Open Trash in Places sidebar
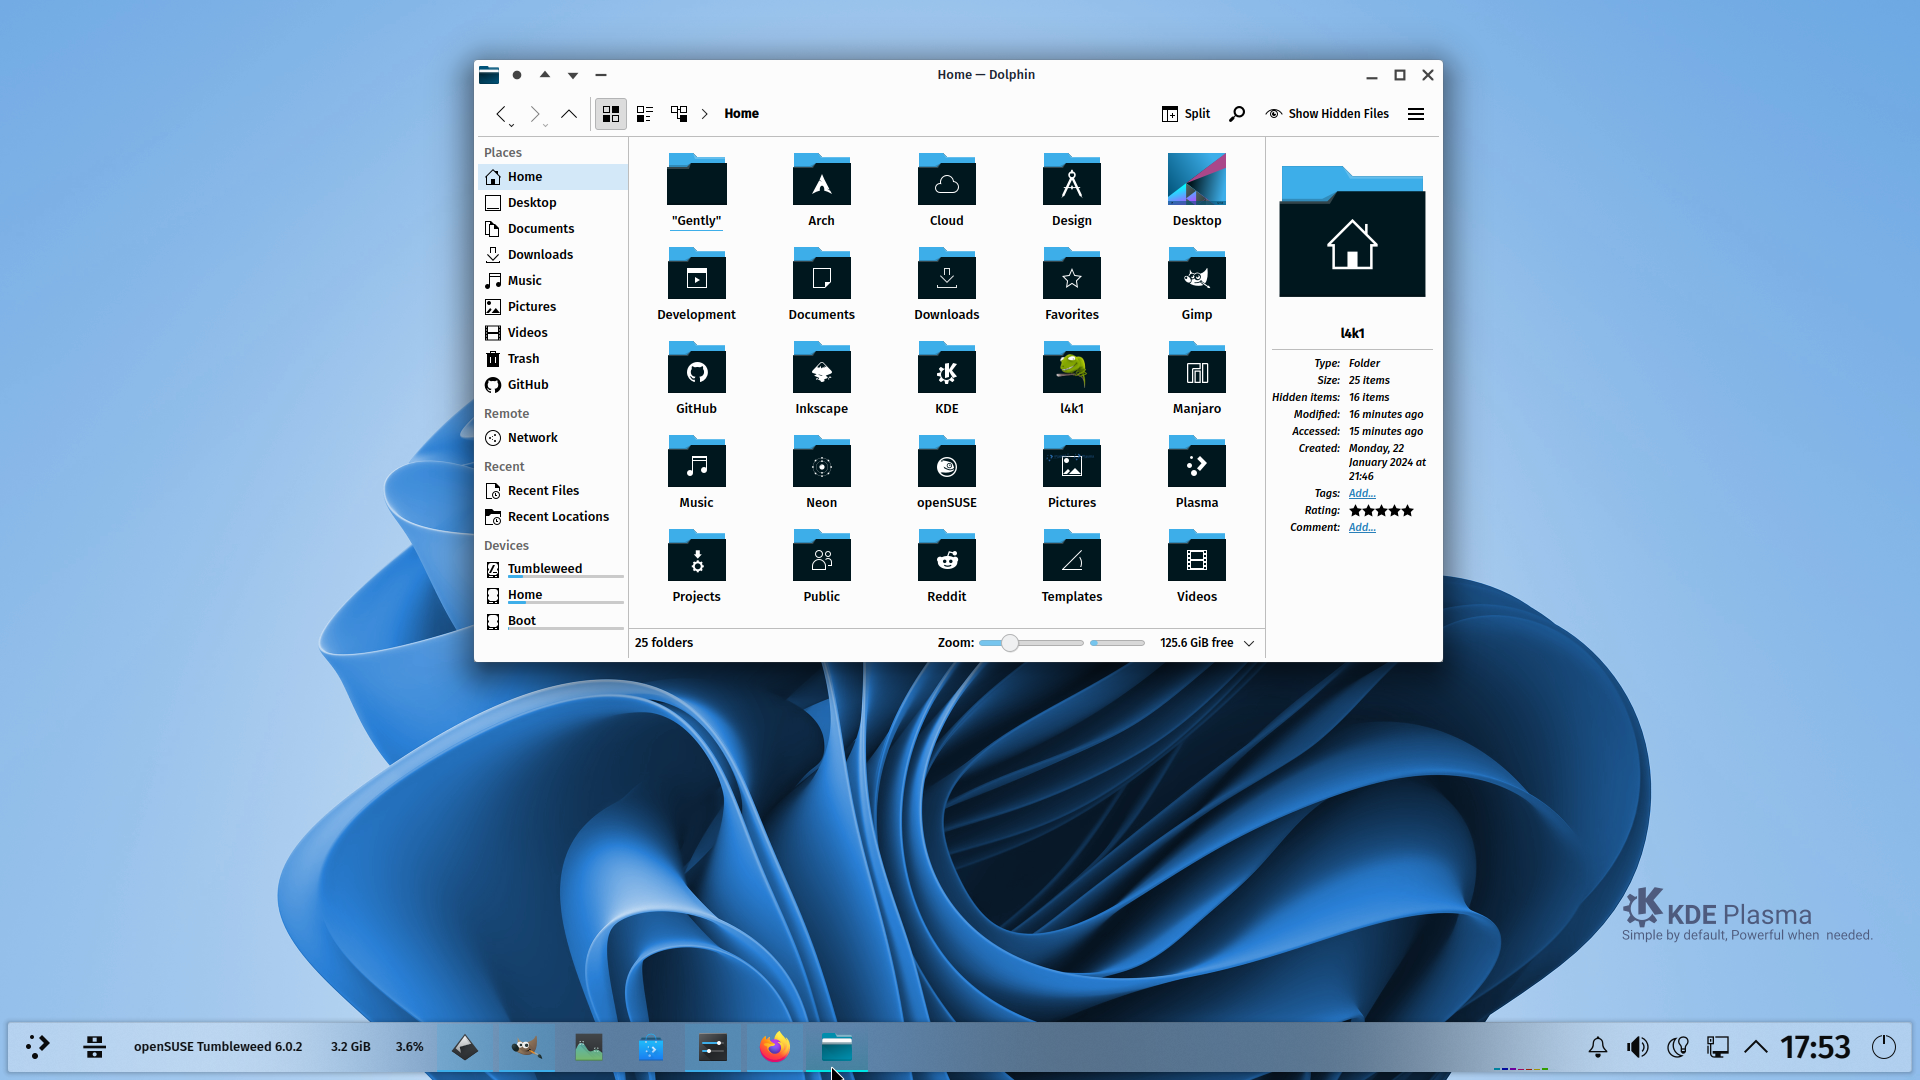 pos(553,359)
